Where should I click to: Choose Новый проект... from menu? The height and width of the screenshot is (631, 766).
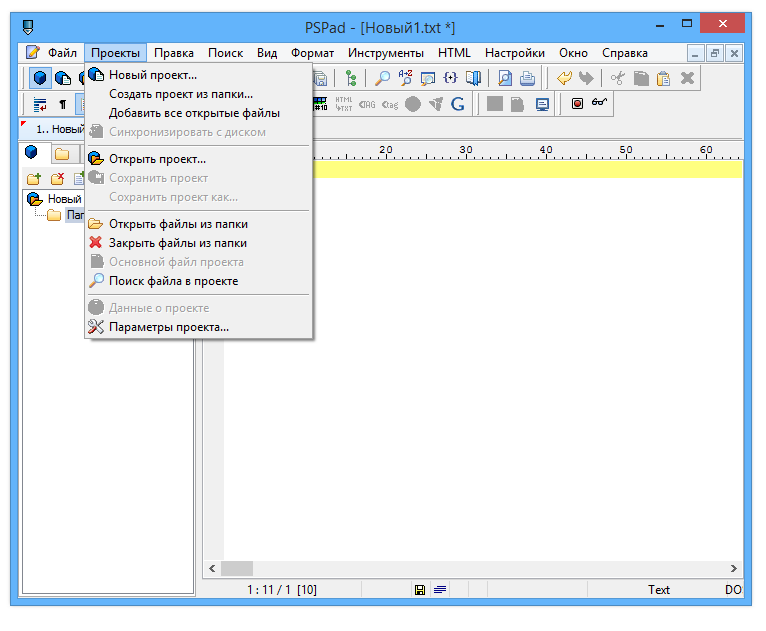coord(199,75)
